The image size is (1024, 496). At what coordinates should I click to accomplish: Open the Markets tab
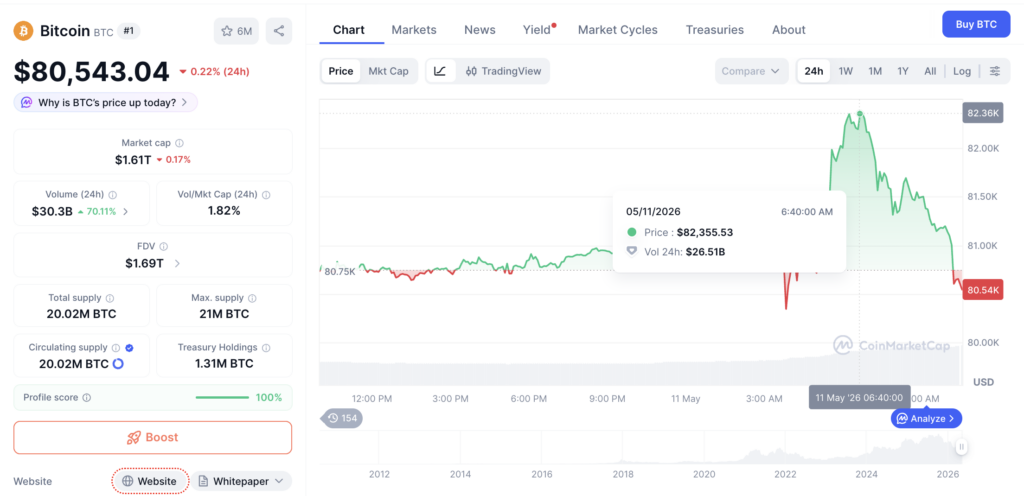[414, 30]
